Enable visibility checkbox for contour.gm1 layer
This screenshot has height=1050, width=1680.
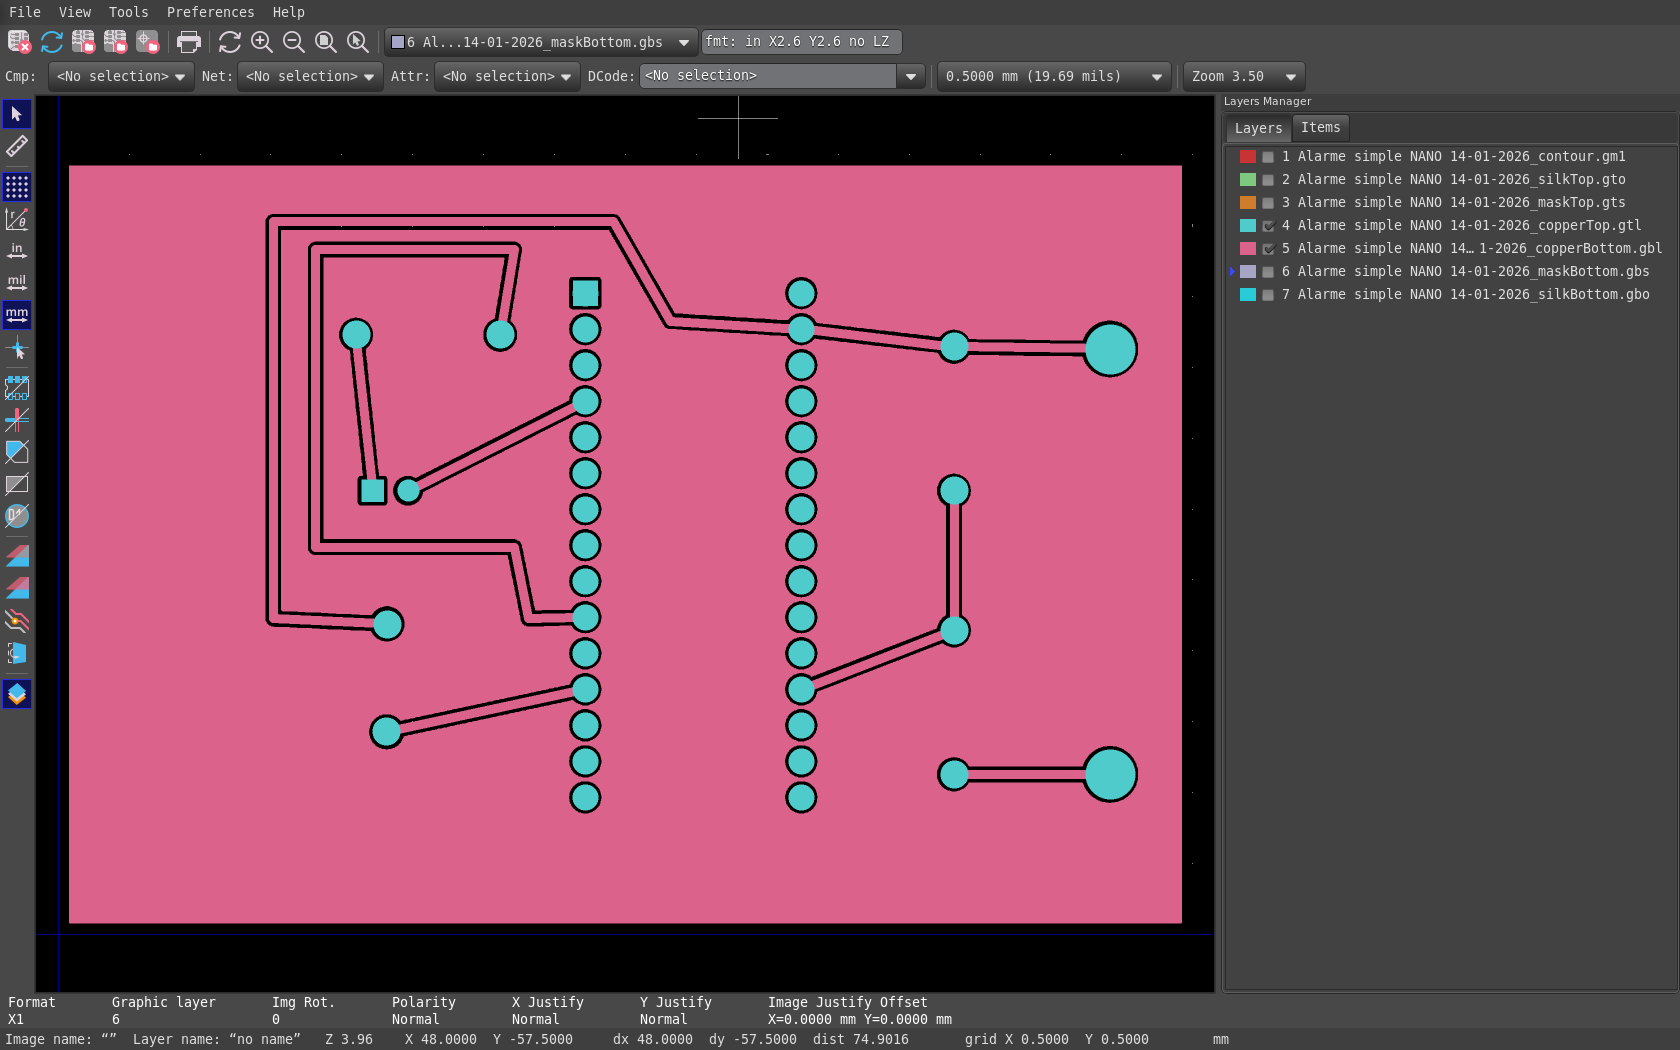click(x=1268, y=157)
